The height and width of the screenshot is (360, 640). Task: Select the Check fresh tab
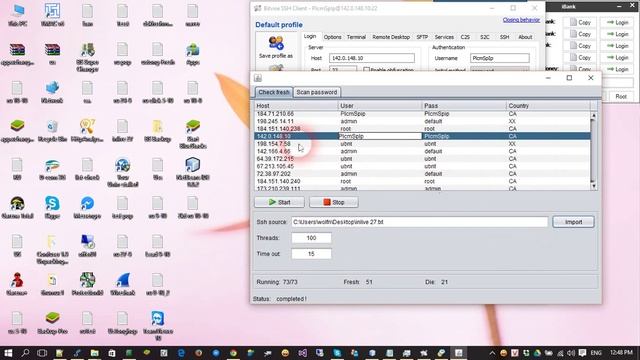(274, 92)
